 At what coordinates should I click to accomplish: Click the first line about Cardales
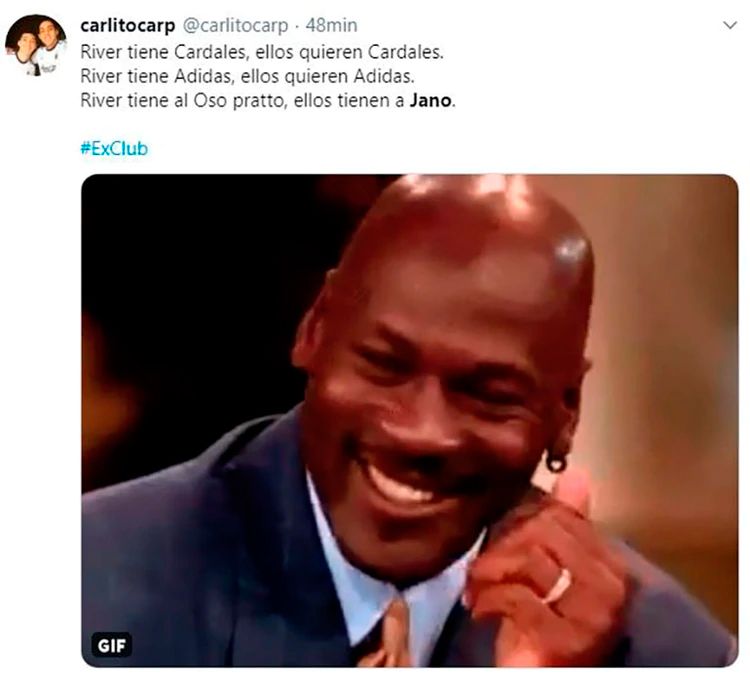(262, 52)
